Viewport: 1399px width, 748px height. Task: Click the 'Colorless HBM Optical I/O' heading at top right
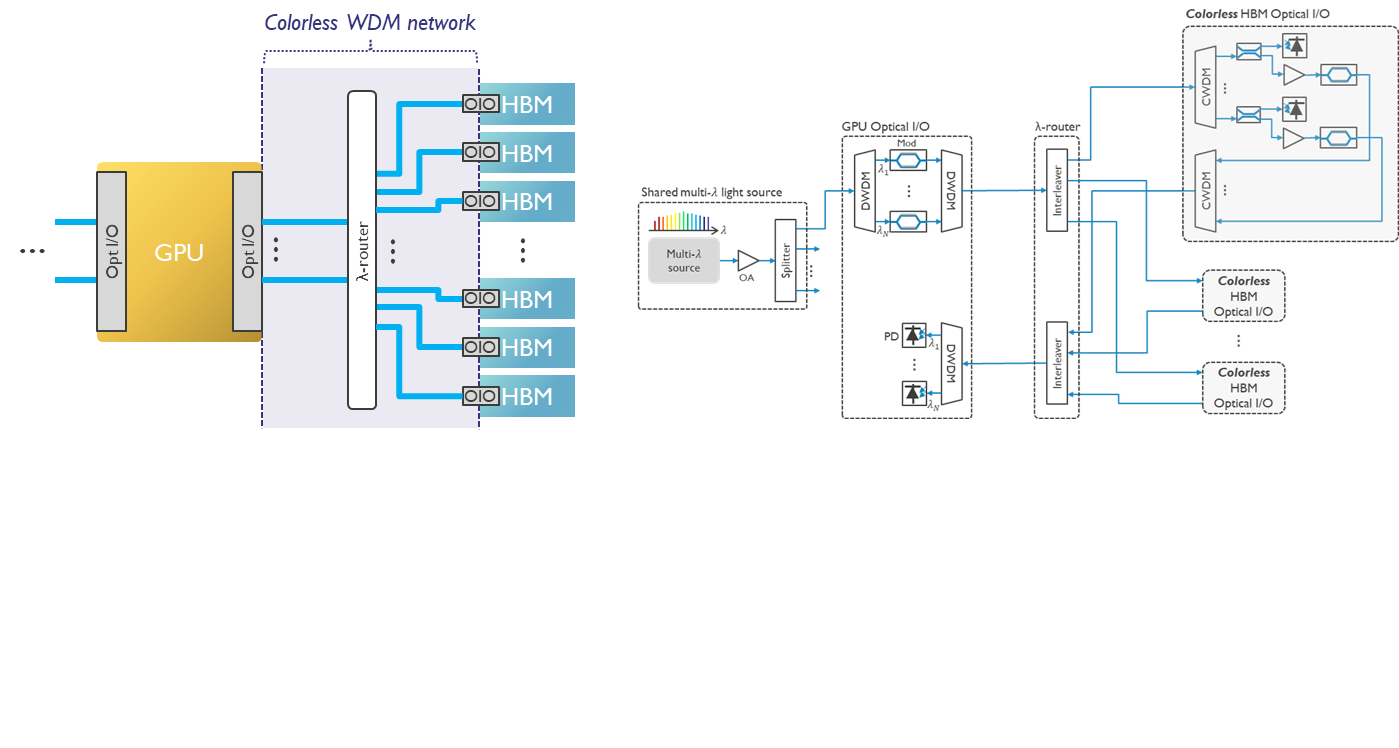tap(1258, 14)
